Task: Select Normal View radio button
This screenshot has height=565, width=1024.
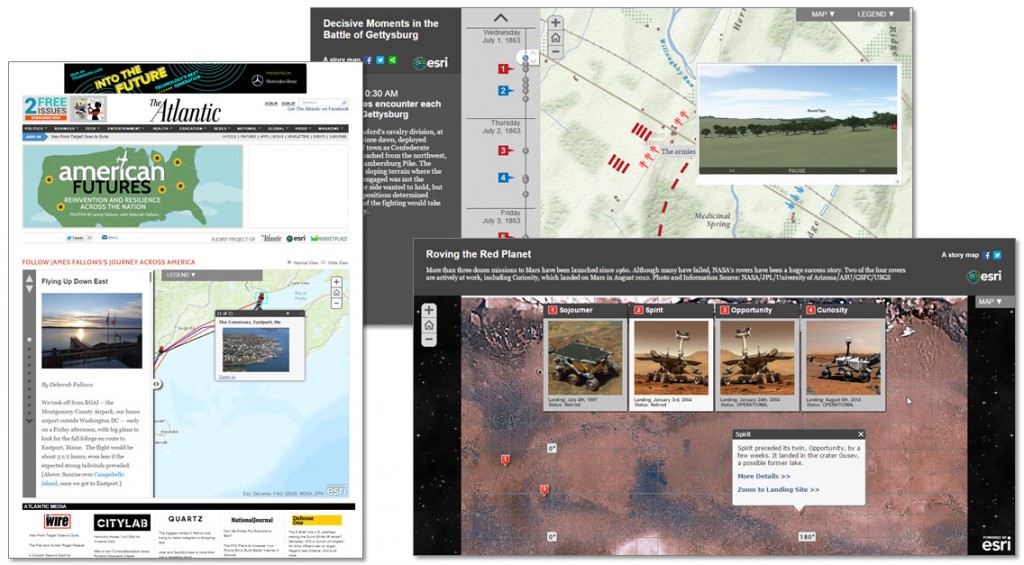Action: coord(290,263)
